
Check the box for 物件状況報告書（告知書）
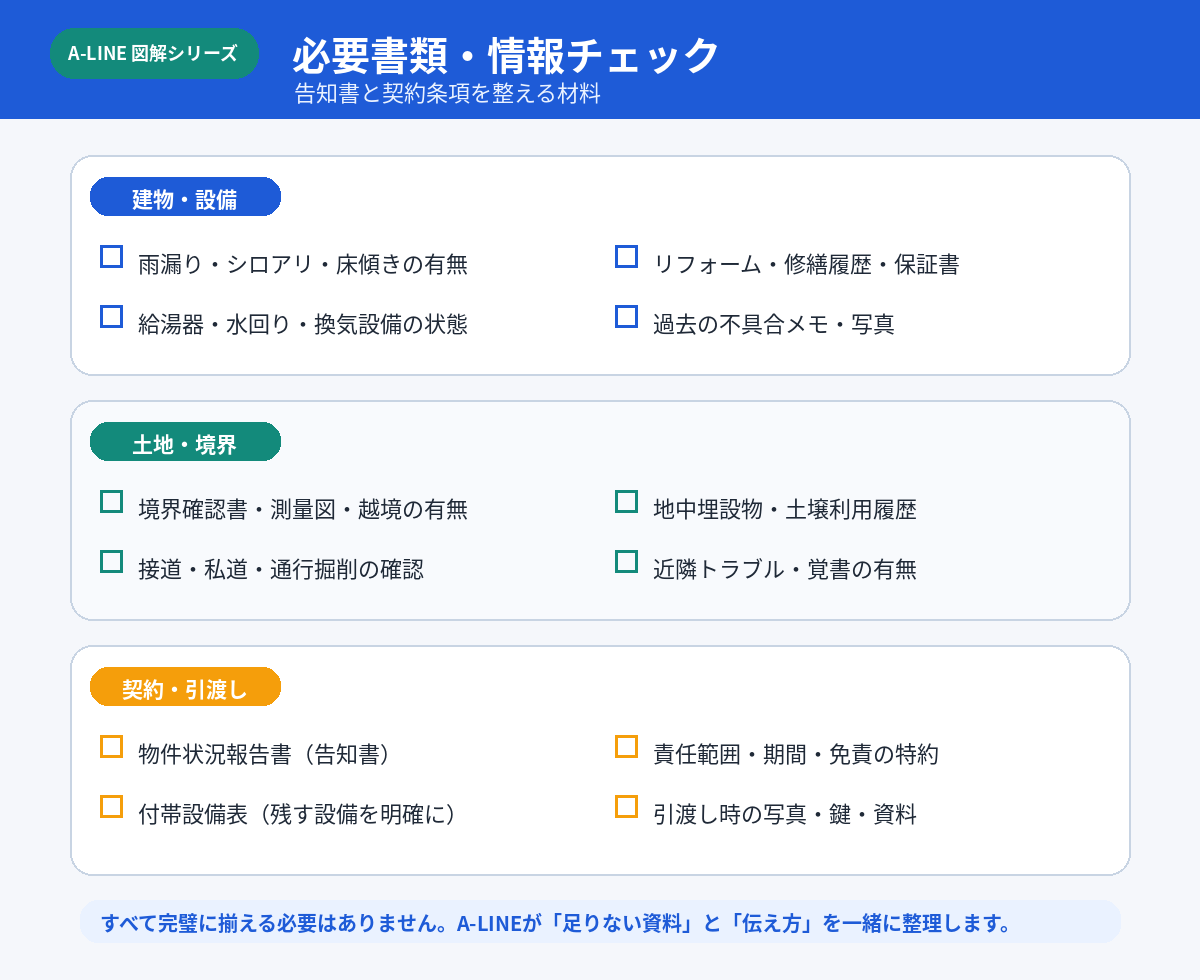point(112,746)
